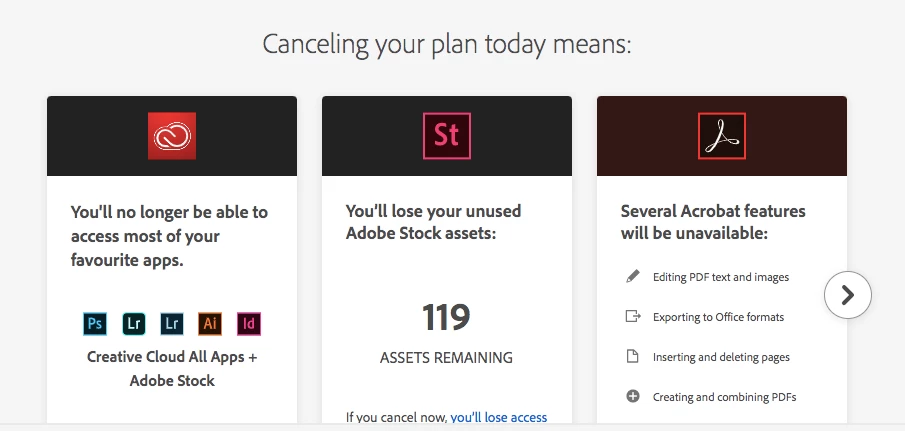Advance carousel with the right chevron arrow

[x=847, y=295]
